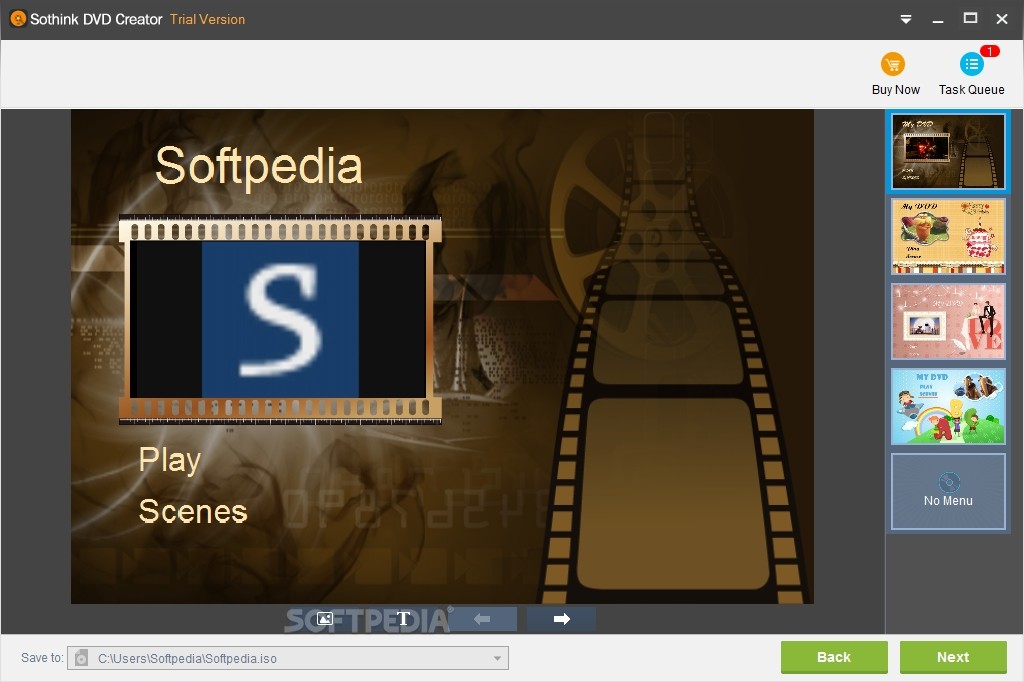1024x682 pixels.
Task: Click the red Task Queue notification badge
Action: pos(989,51)
